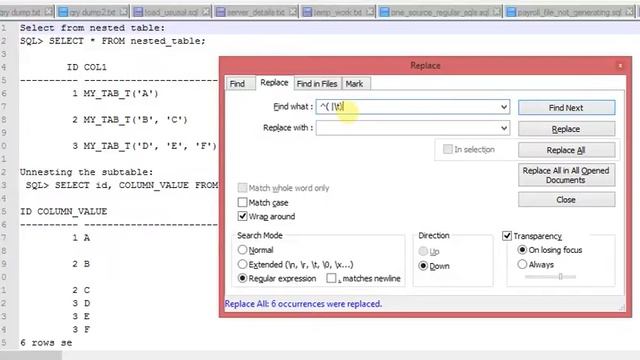Screen dimensions: 640x360
Task: Click the 'ID COL1' header line
Action: point(87,67)
